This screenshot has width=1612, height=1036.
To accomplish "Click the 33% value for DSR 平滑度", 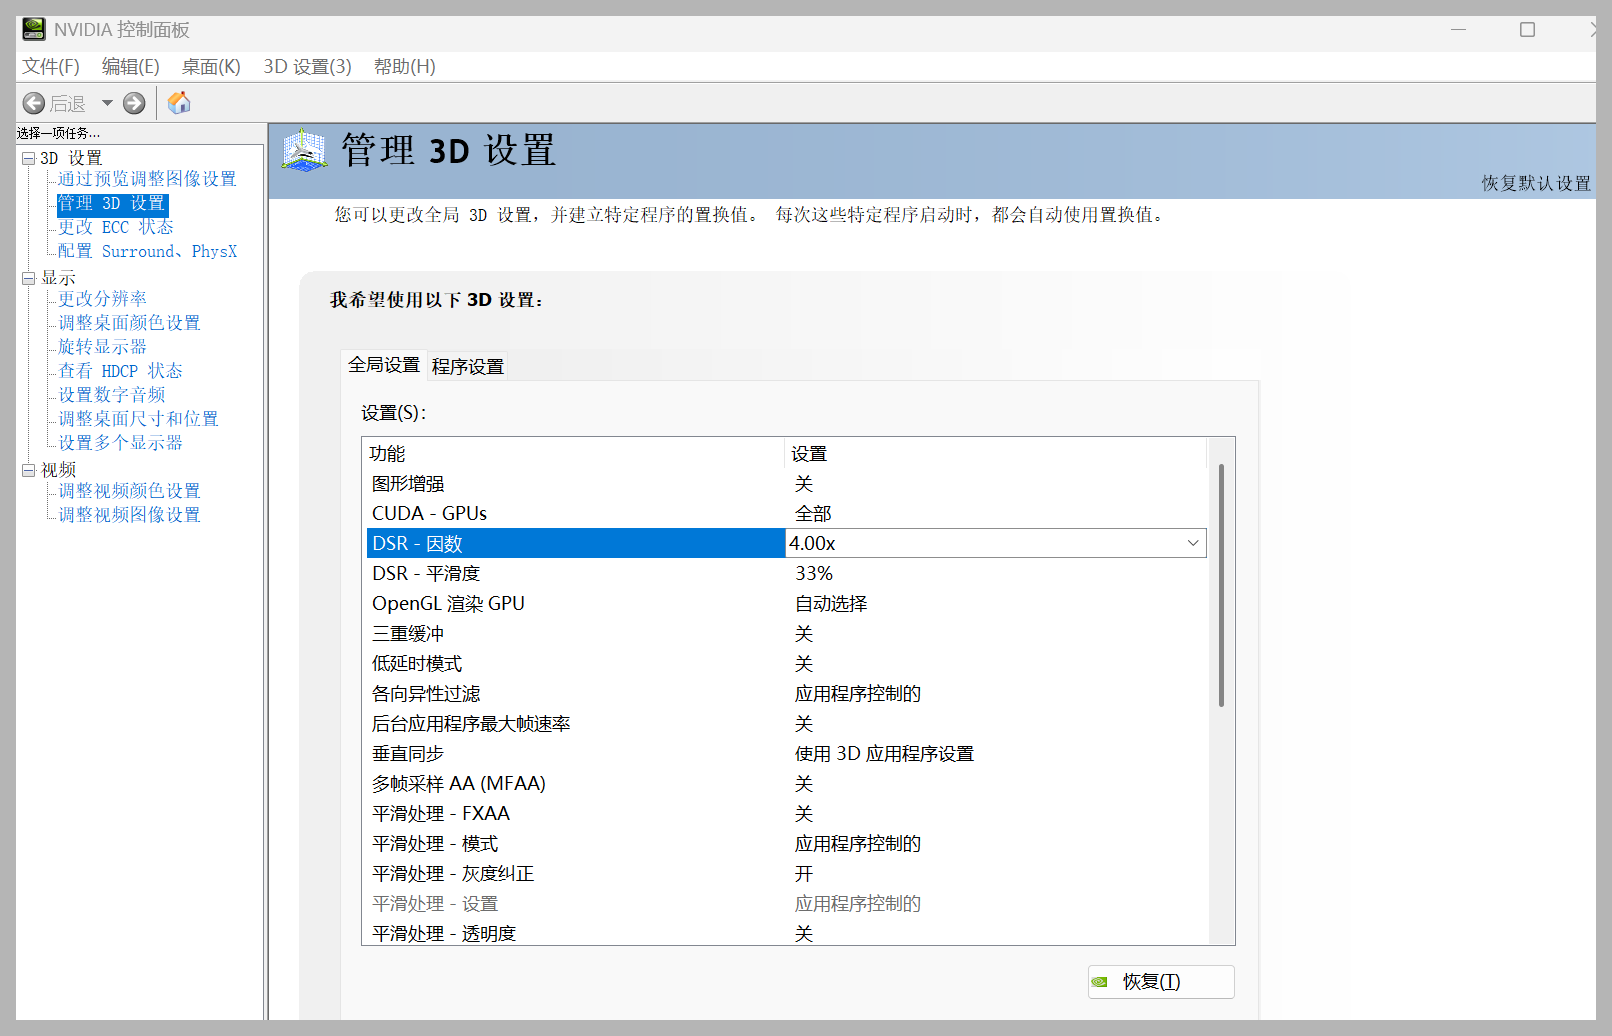I will pyautogui.click(x=814, y=573).
